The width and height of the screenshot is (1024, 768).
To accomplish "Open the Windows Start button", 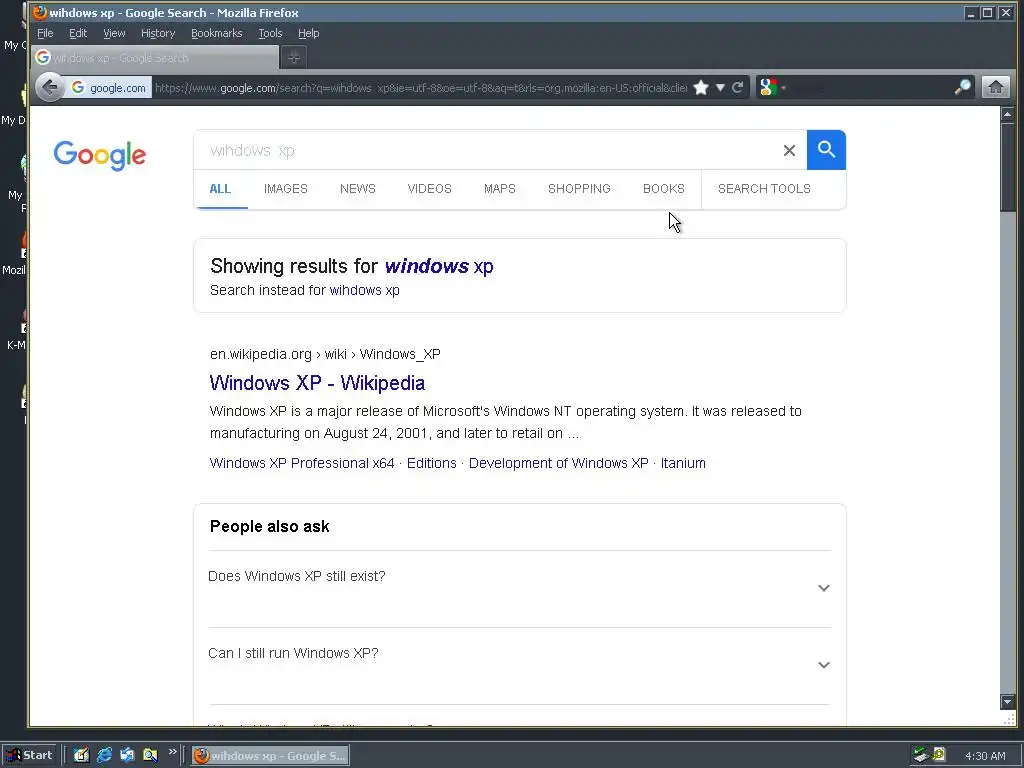I will point(30,756).
